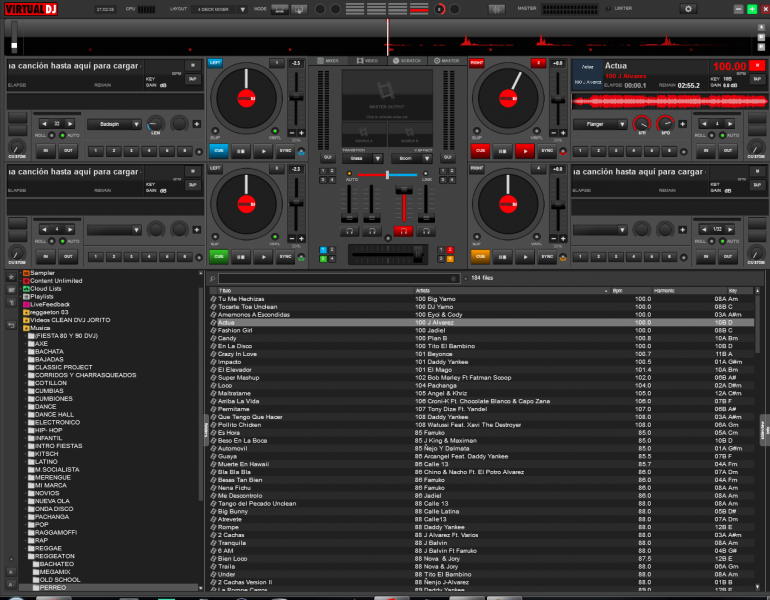
Task: Click the red master tempo M button on deck 2
Action: click(x=757, y=65)
